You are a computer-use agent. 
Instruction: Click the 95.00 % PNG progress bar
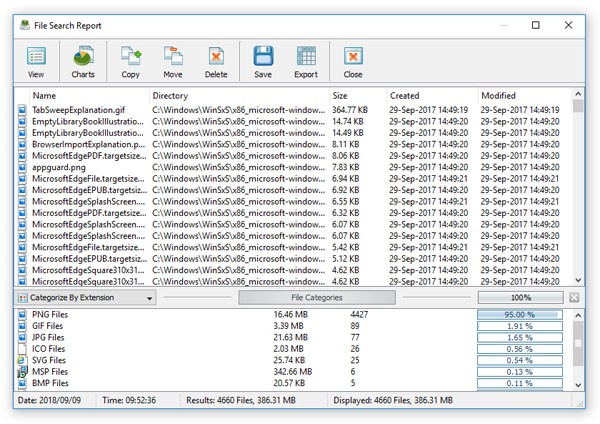point(519,315)
